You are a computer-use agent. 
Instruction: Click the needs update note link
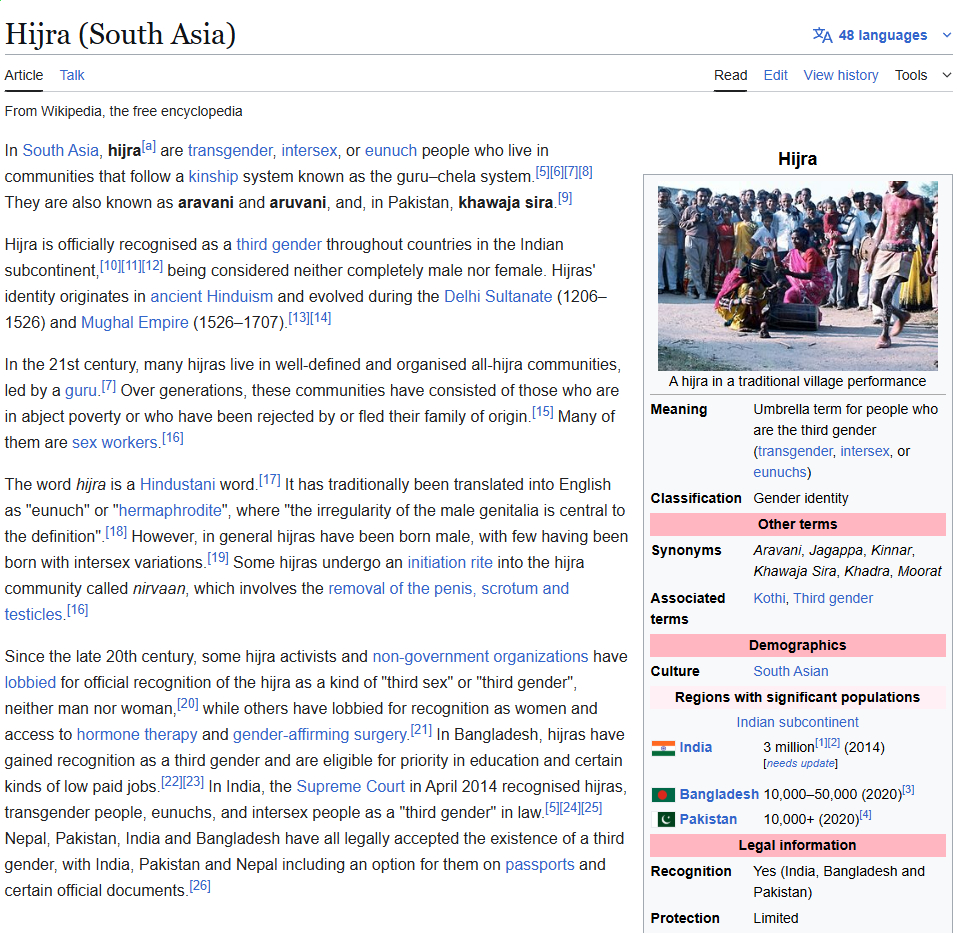(800, 764)
